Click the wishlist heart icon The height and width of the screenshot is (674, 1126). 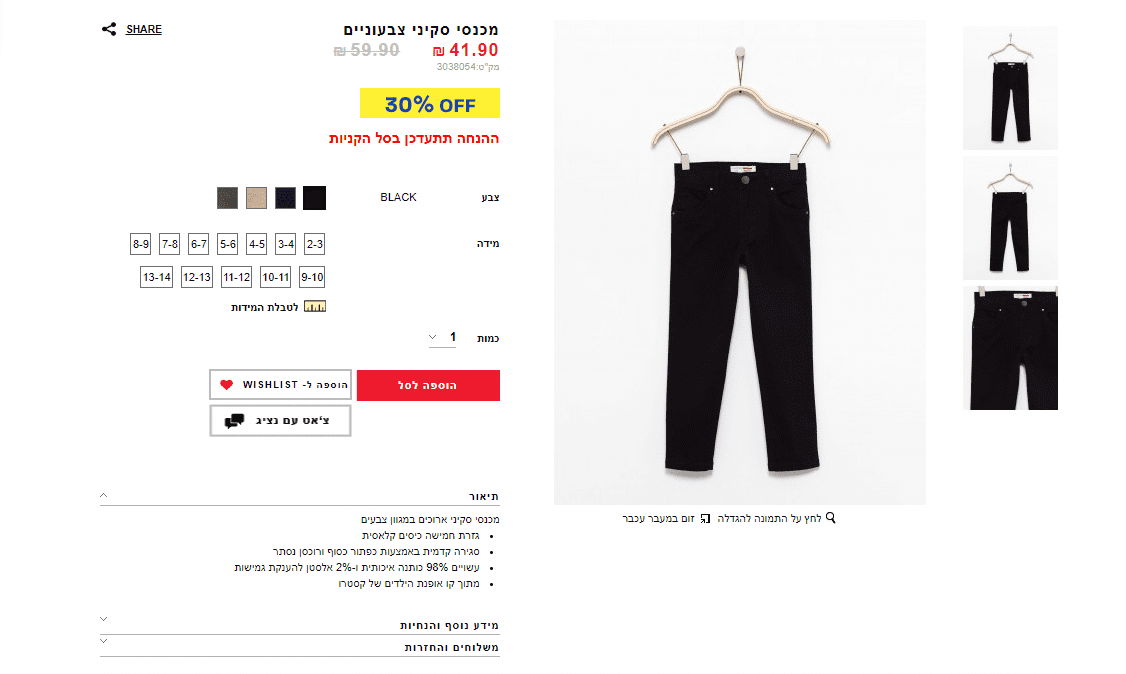[x=226, y=385]
